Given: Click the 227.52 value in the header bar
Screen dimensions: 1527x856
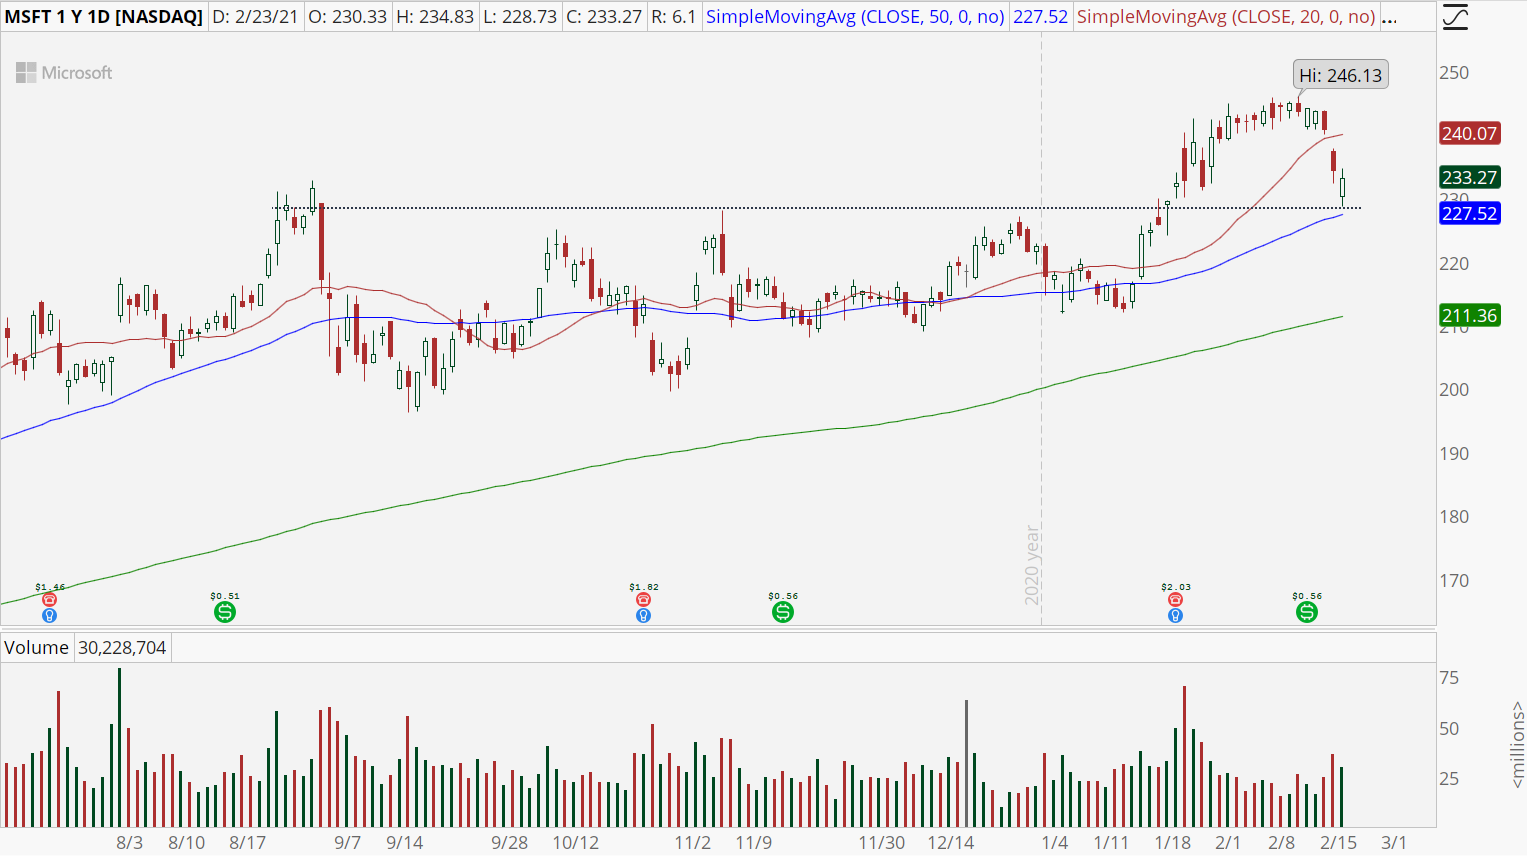Looking at the screenshot, I should [1040, 17].
